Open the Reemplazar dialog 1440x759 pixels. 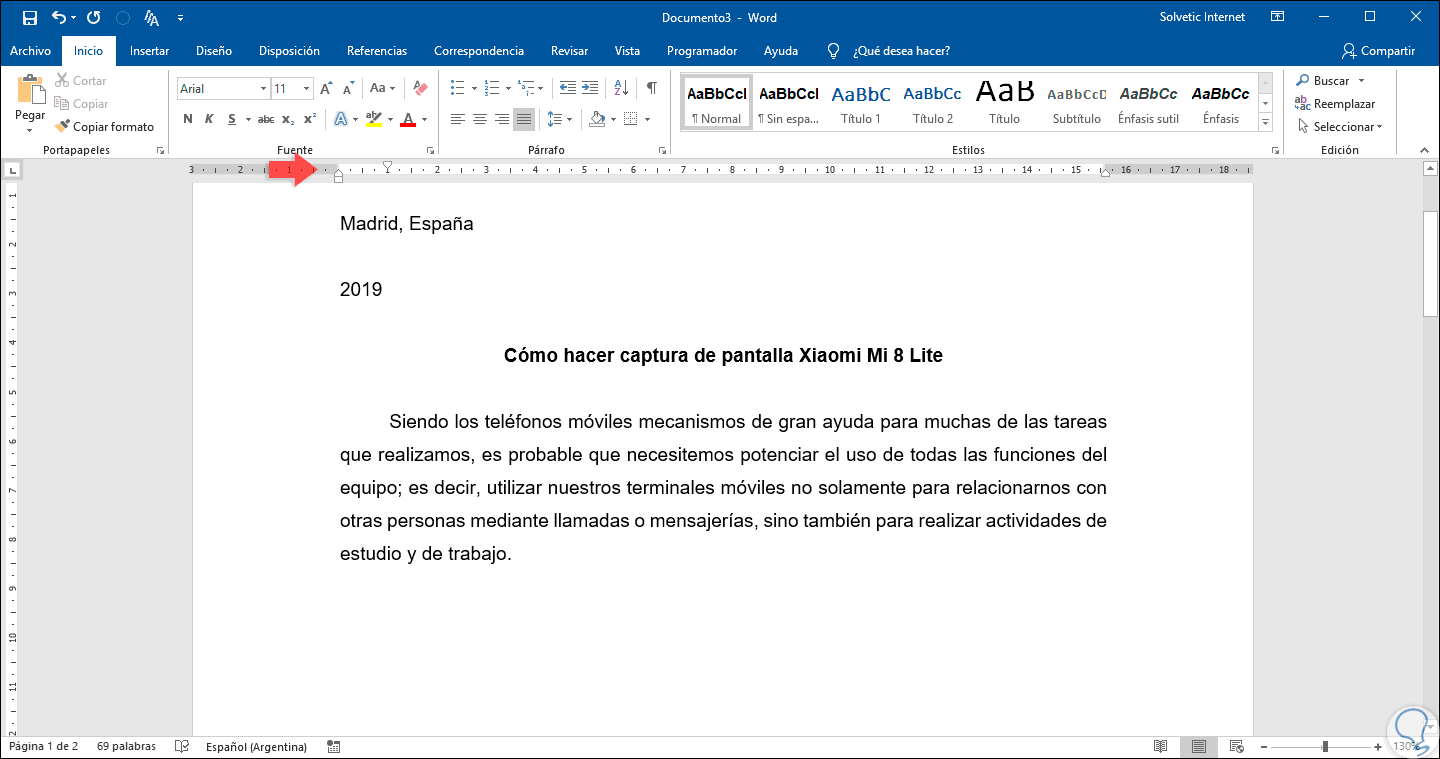pos(1335,104)
